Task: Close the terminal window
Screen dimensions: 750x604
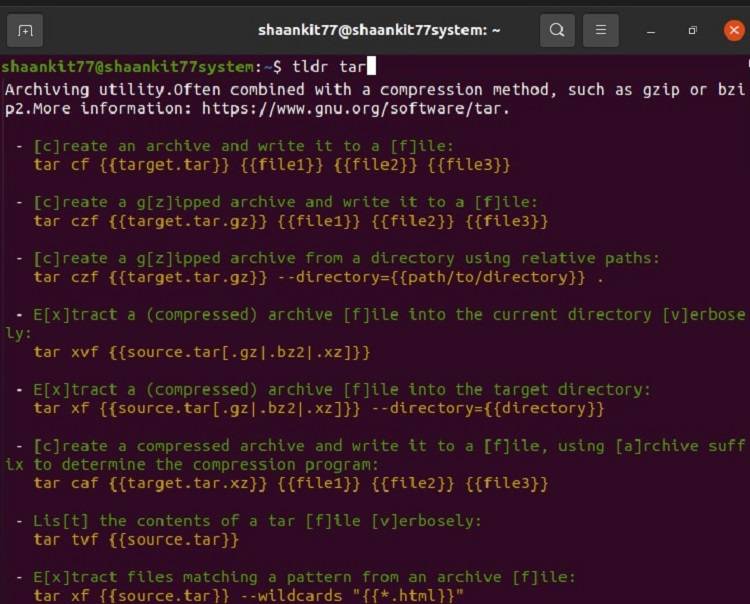Action: pyautogui.click(x=734, y=31)
